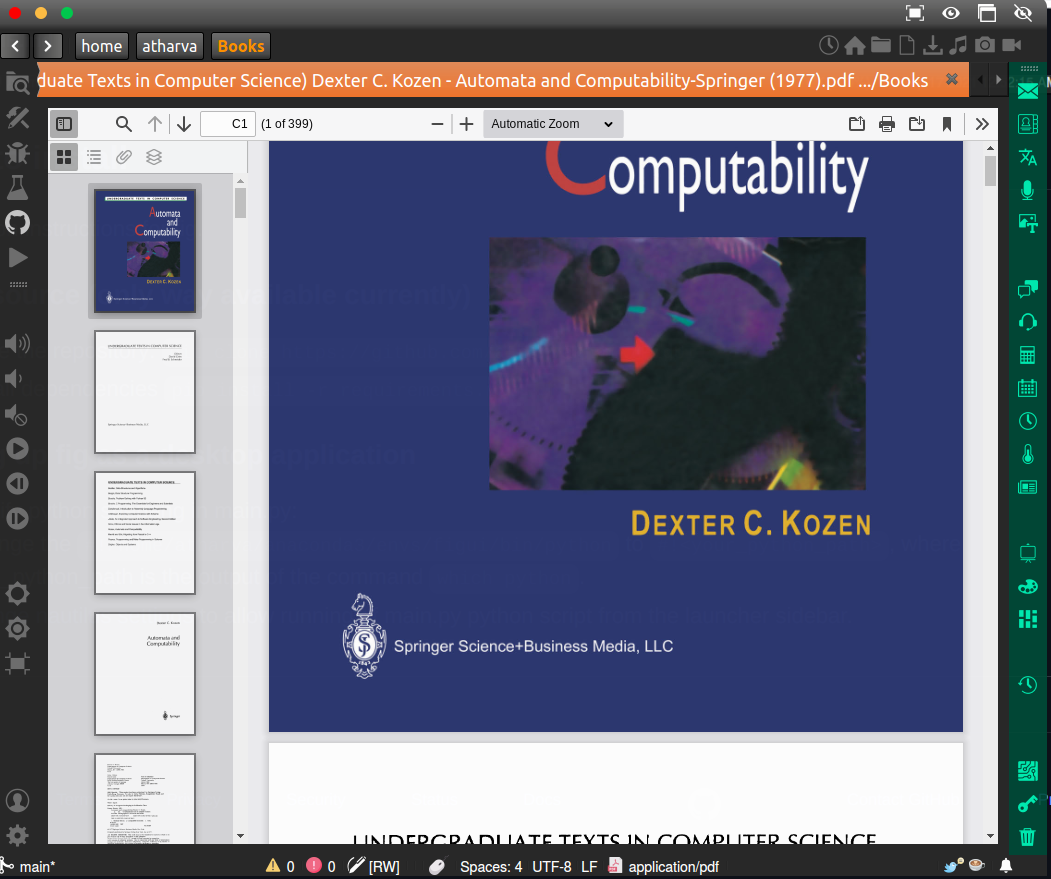Open recent locations clock icon
This screenshot has width=1051, height=879.
click(828, 45)
